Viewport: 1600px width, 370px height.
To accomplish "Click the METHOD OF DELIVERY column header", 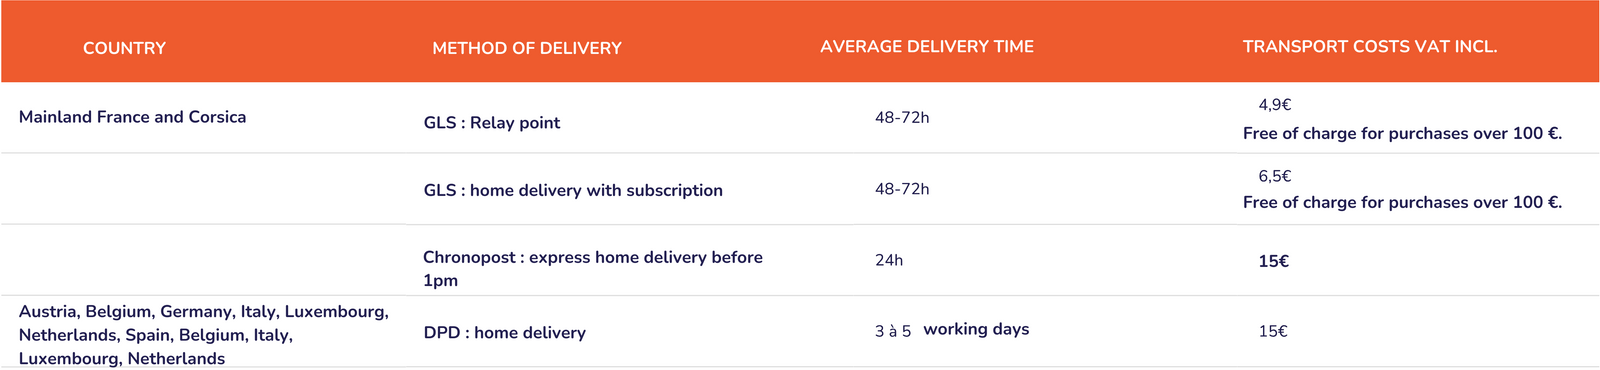I will pyautogui.click(x=527, y=48).
